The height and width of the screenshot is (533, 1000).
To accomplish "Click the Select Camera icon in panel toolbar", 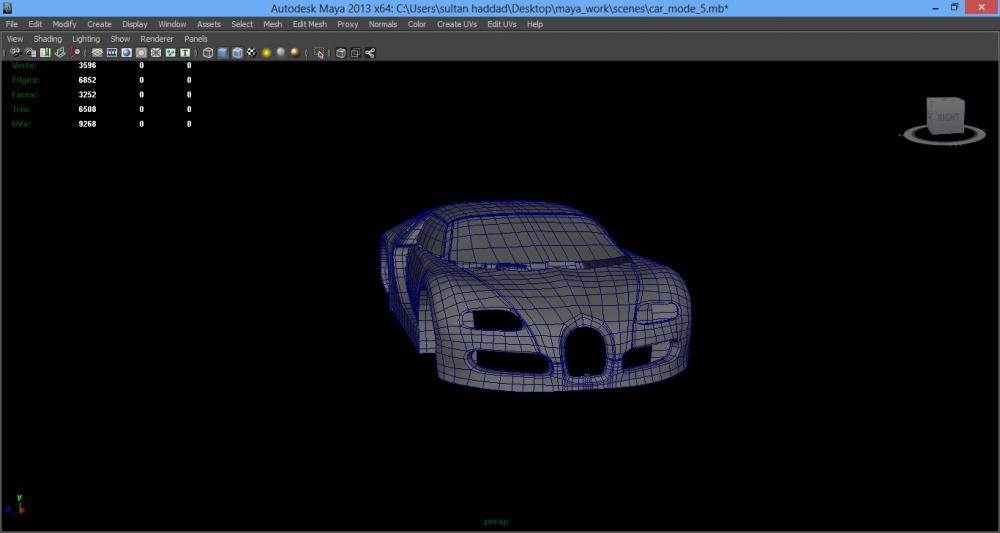I will click(x=15, y=53).
